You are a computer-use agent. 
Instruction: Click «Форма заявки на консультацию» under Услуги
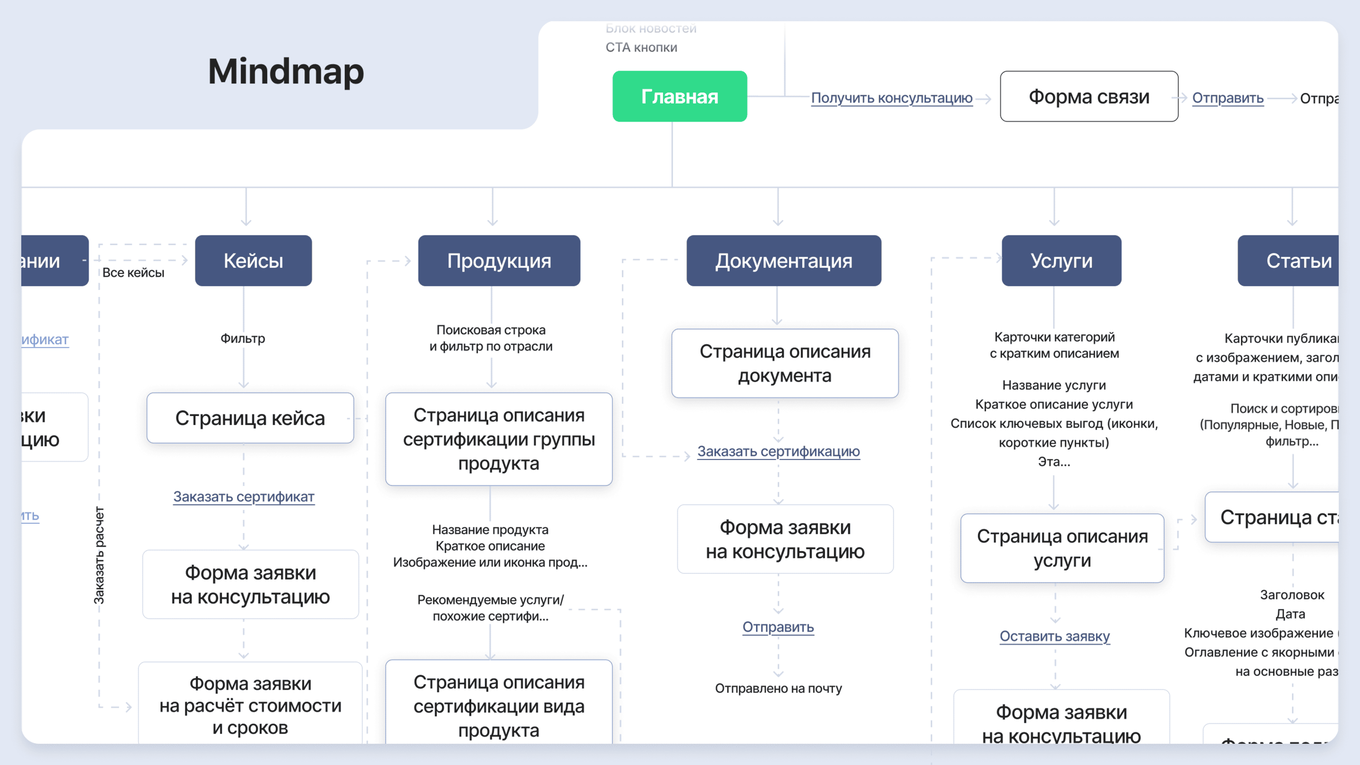click(x=1061, y=723)
